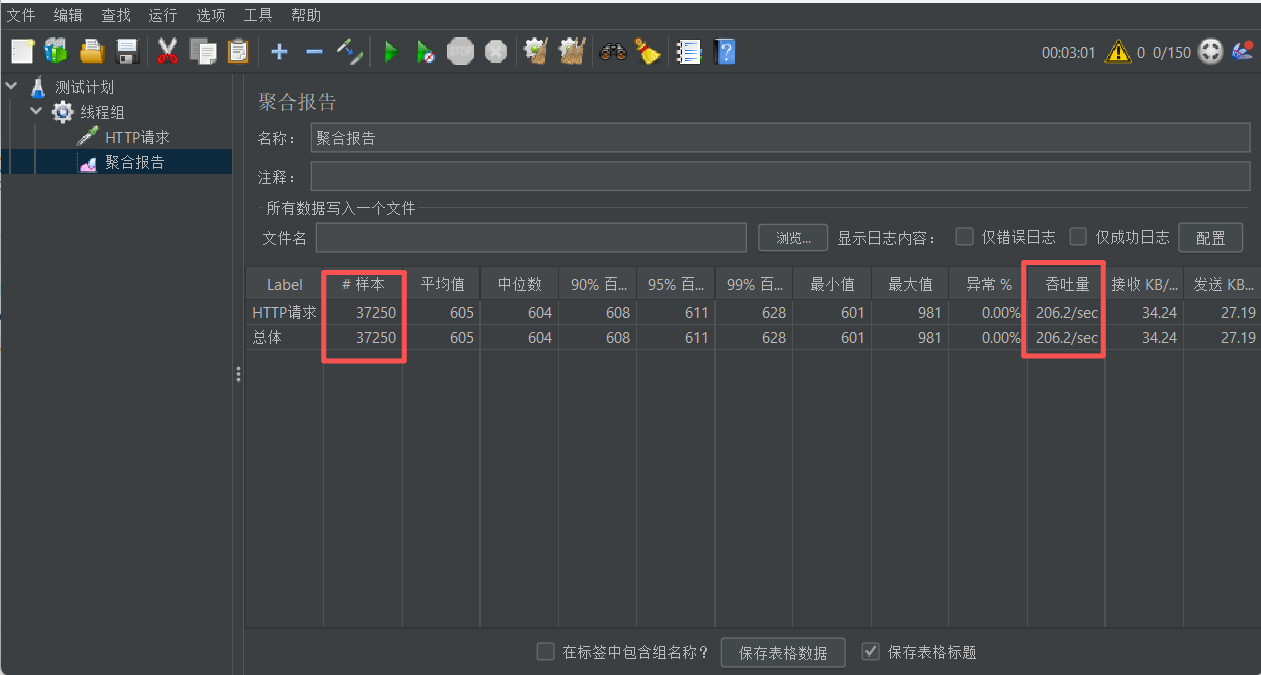
Task: Start the test plan
Action: 390,51
